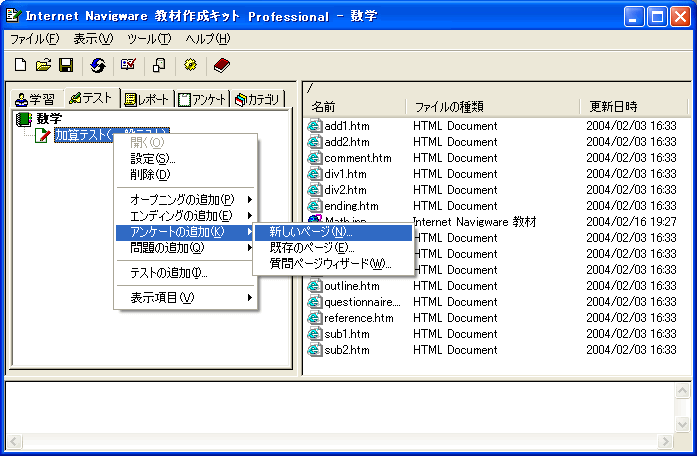
Task: Select 既存のページ(E)... in submenu
Action: pyautogui.click(x=333, y=248)
